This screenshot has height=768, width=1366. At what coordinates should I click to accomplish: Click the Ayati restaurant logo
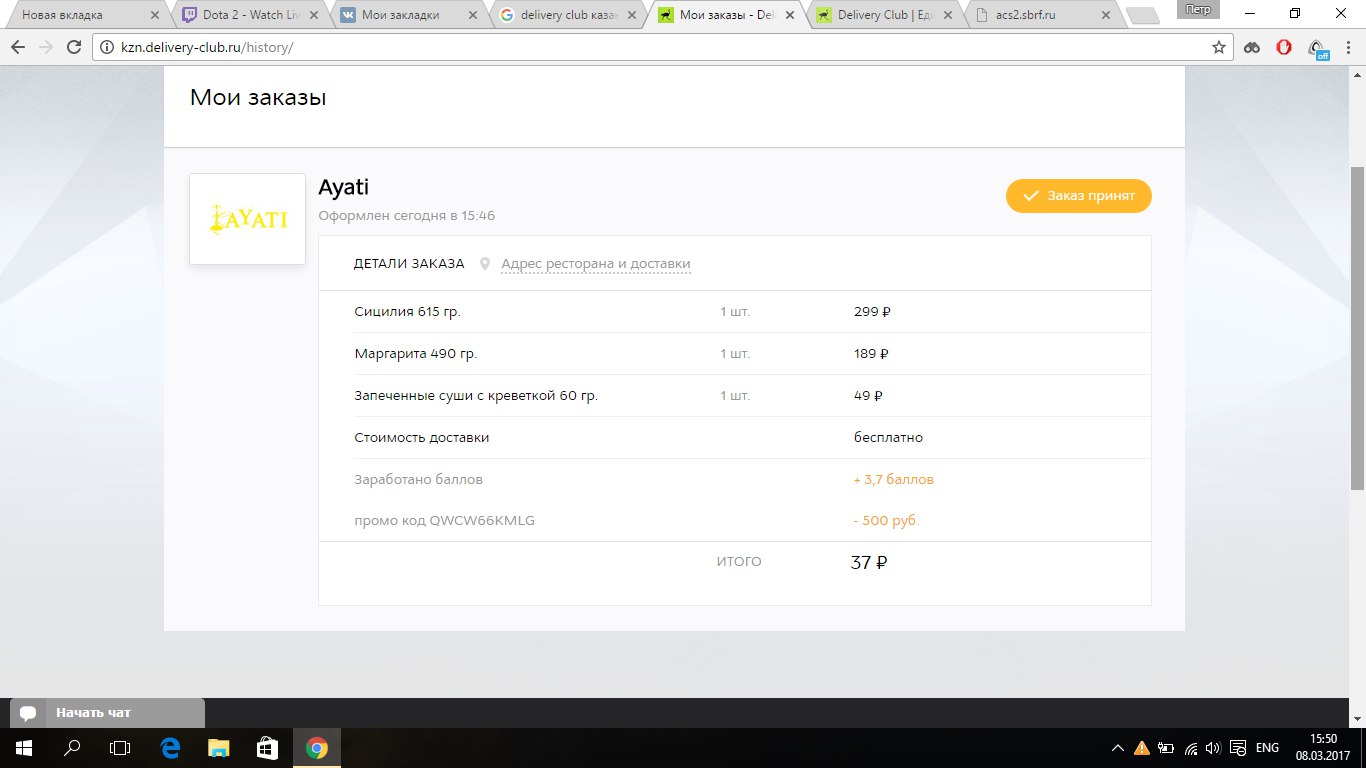coord(247,219)
